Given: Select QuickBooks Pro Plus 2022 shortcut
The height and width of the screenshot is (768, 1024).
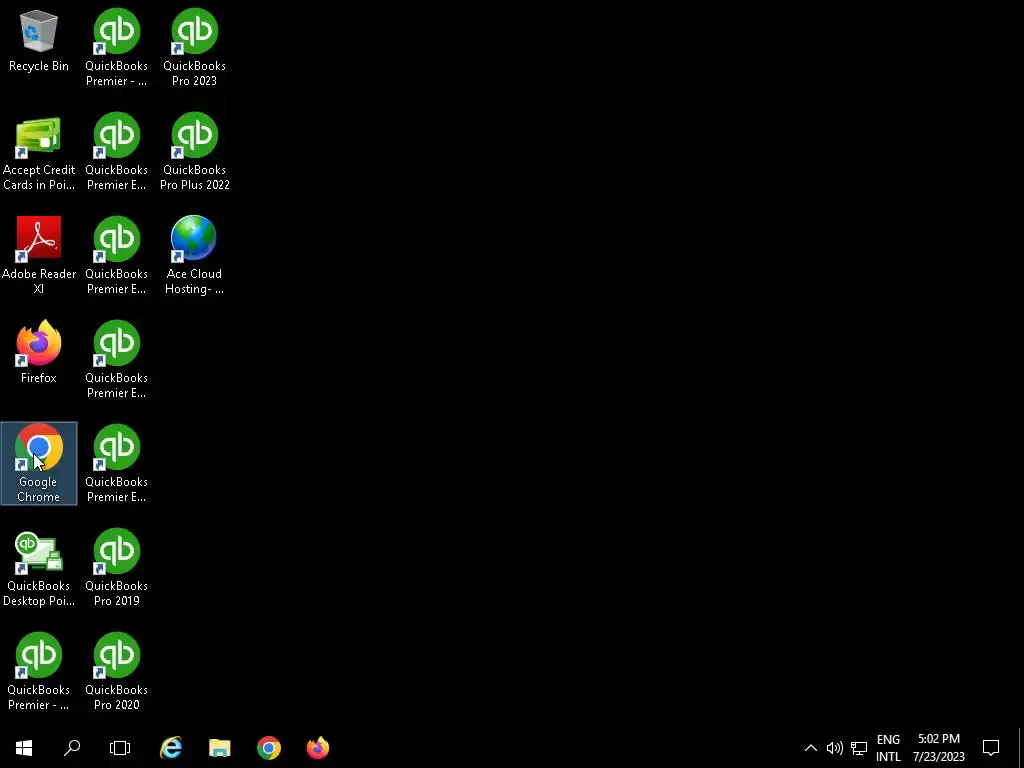Looking at the screenshot, I should tap(195, 152).
